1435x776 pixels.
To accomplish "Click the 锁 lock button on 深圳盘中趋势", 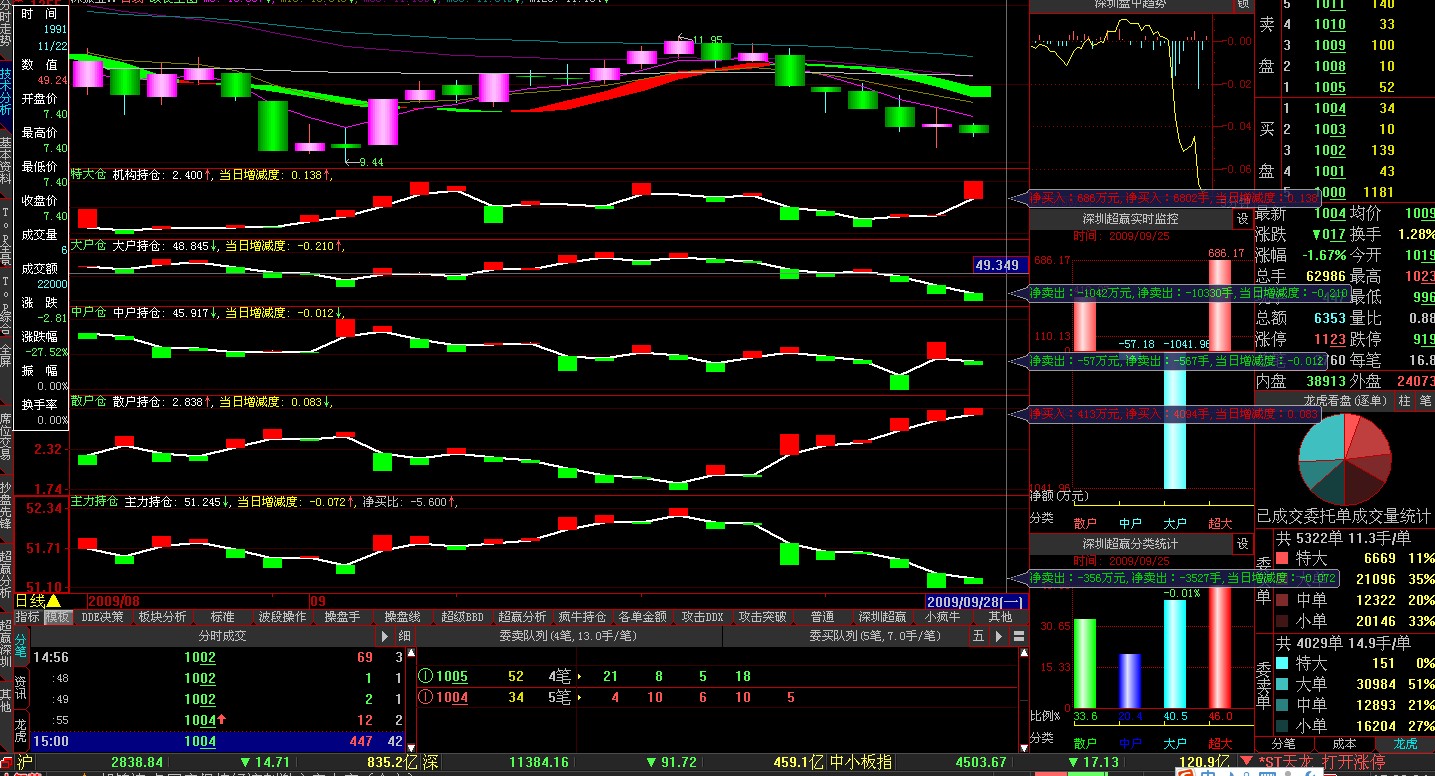I will (1243, 5).
